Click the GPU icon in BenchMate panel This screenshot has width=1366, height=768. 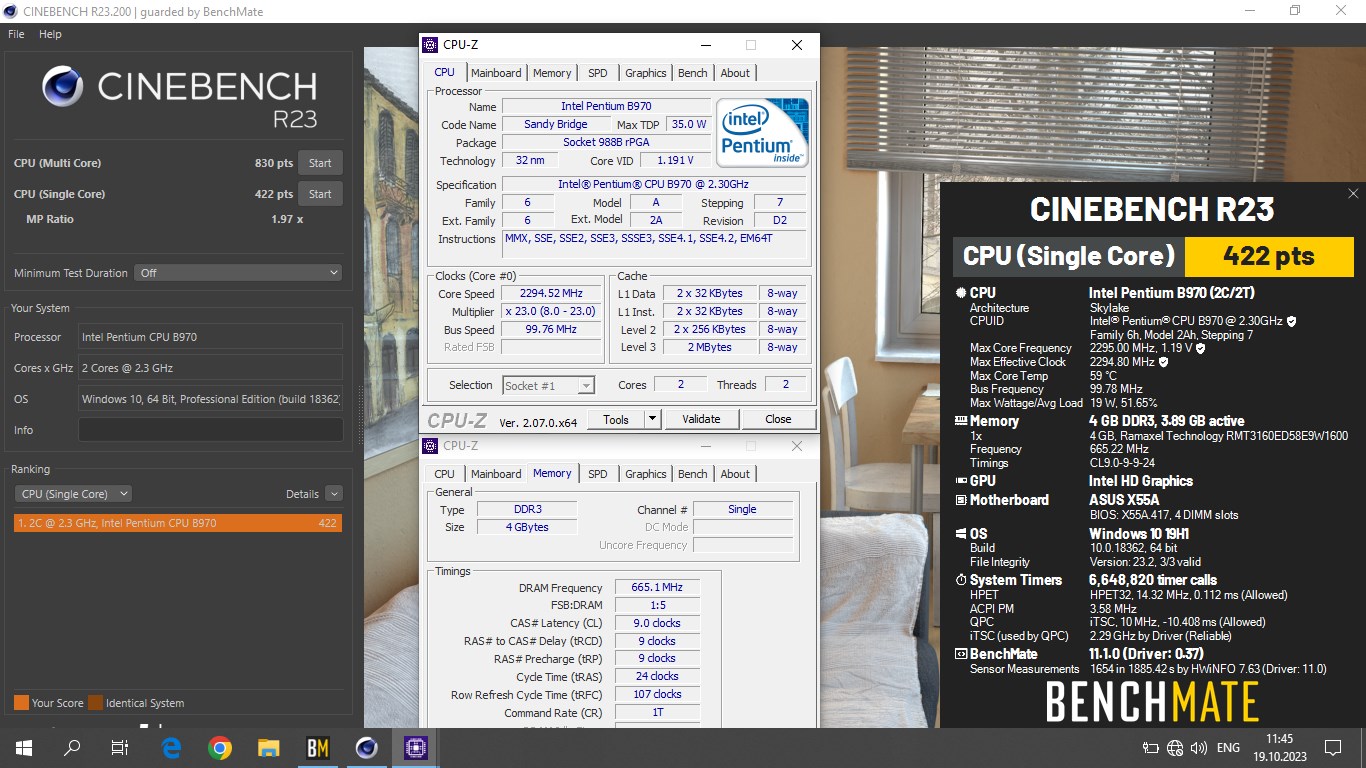961,481
